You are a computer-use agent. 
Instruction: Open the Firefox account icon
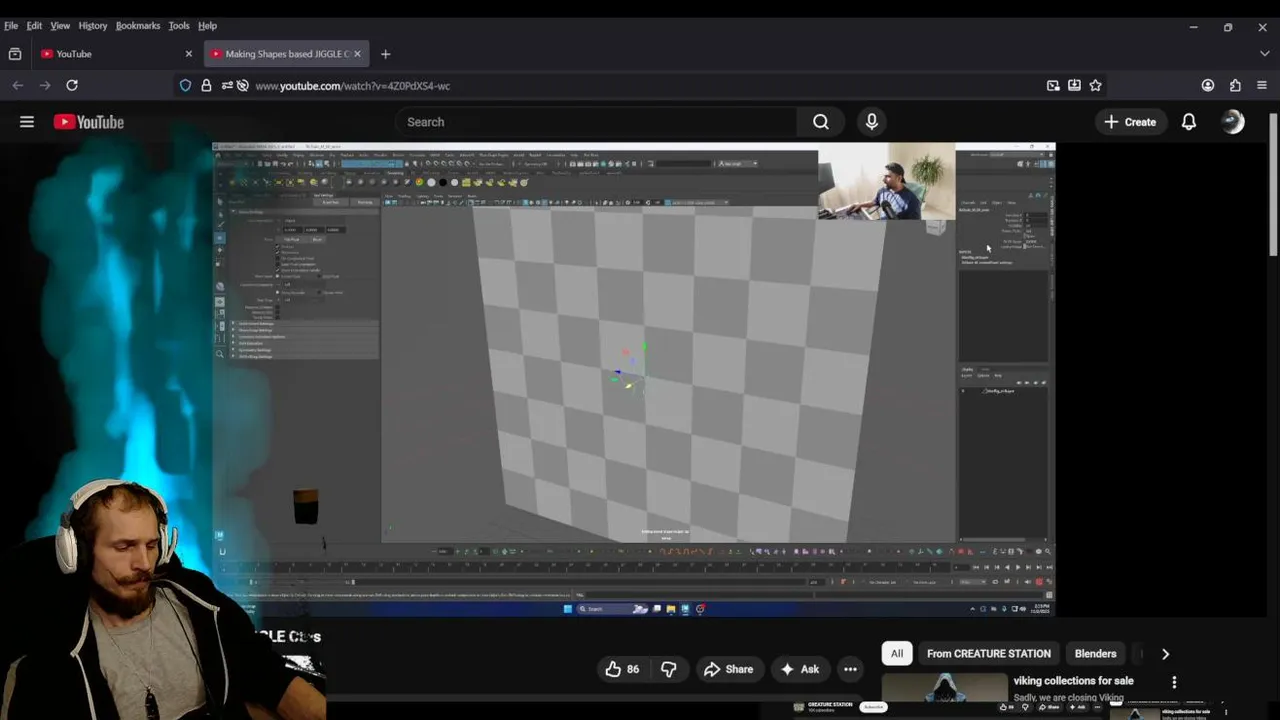[x=1208, y=86]
